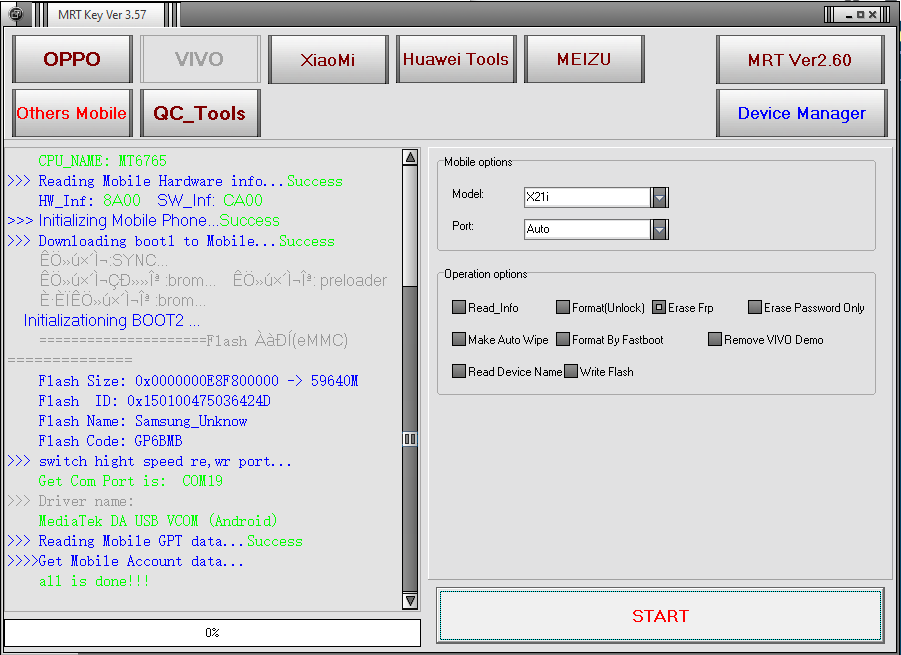
Task: Check the Format(Unlock) option
Action: pyautogui.click(x=563, y=308)
